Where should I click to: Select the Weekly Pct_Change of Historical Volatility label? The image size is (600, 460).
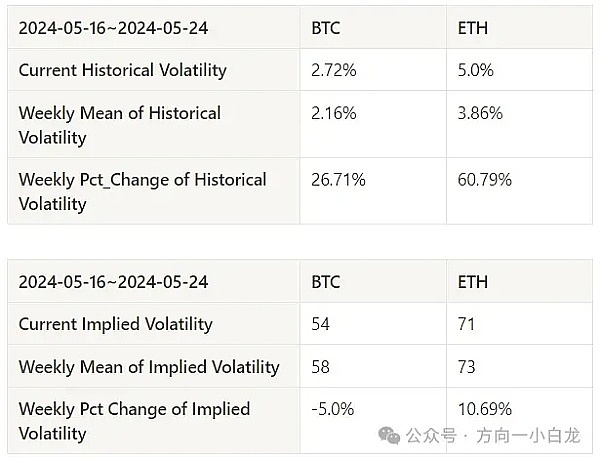pyautogui.click(x=143, y=191)
